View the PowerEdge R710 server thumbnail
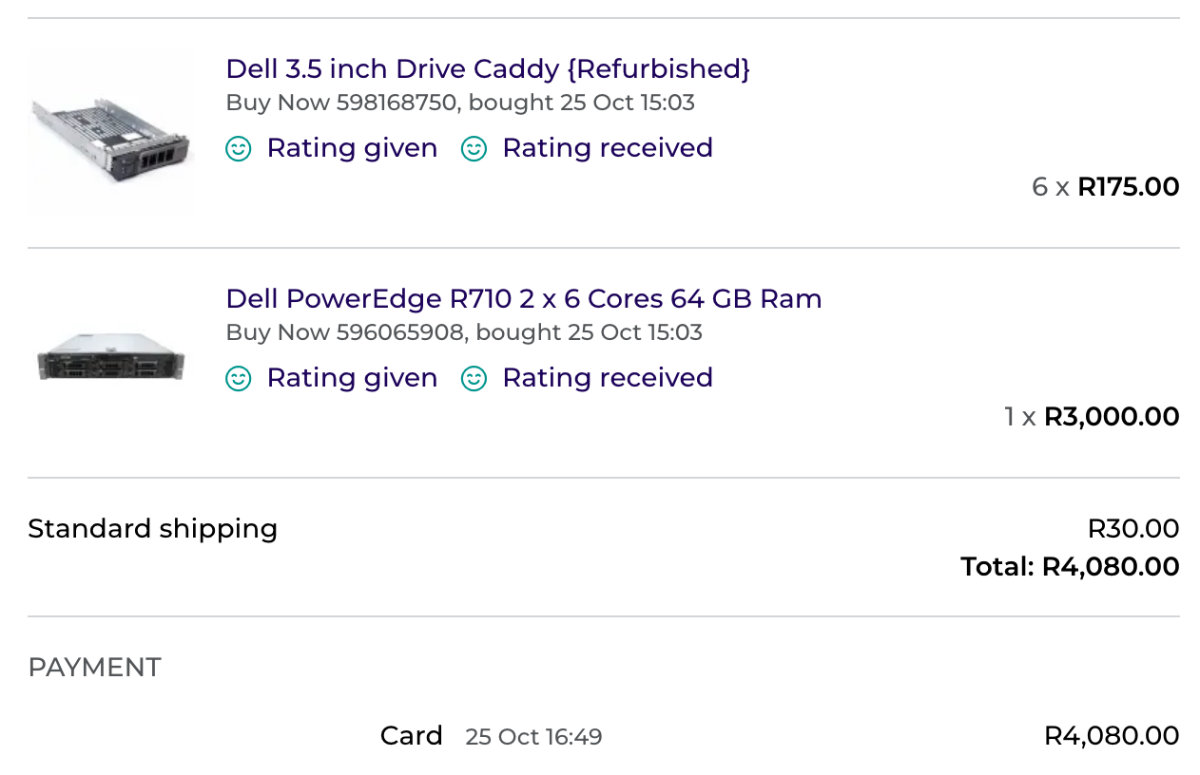 tap(110, 356)
